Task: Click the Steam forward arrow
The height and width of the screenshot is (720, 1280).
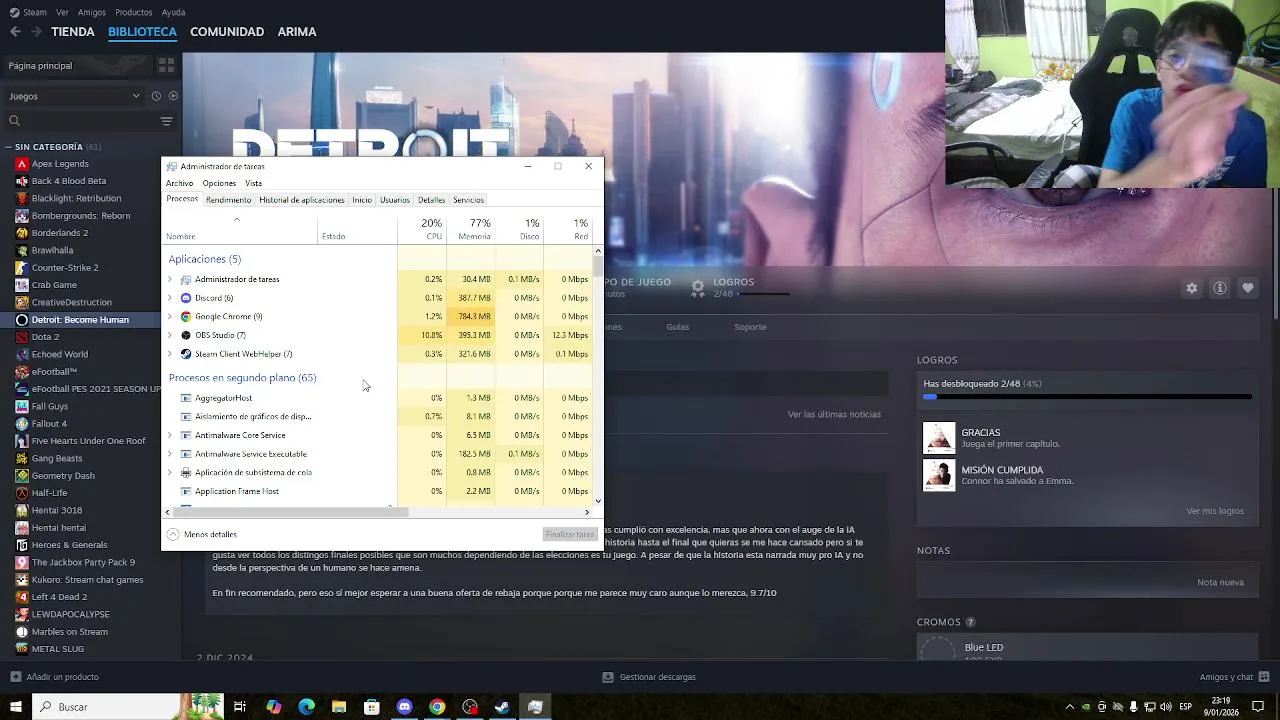Action: pyautogui.click(x=36, y=32)
